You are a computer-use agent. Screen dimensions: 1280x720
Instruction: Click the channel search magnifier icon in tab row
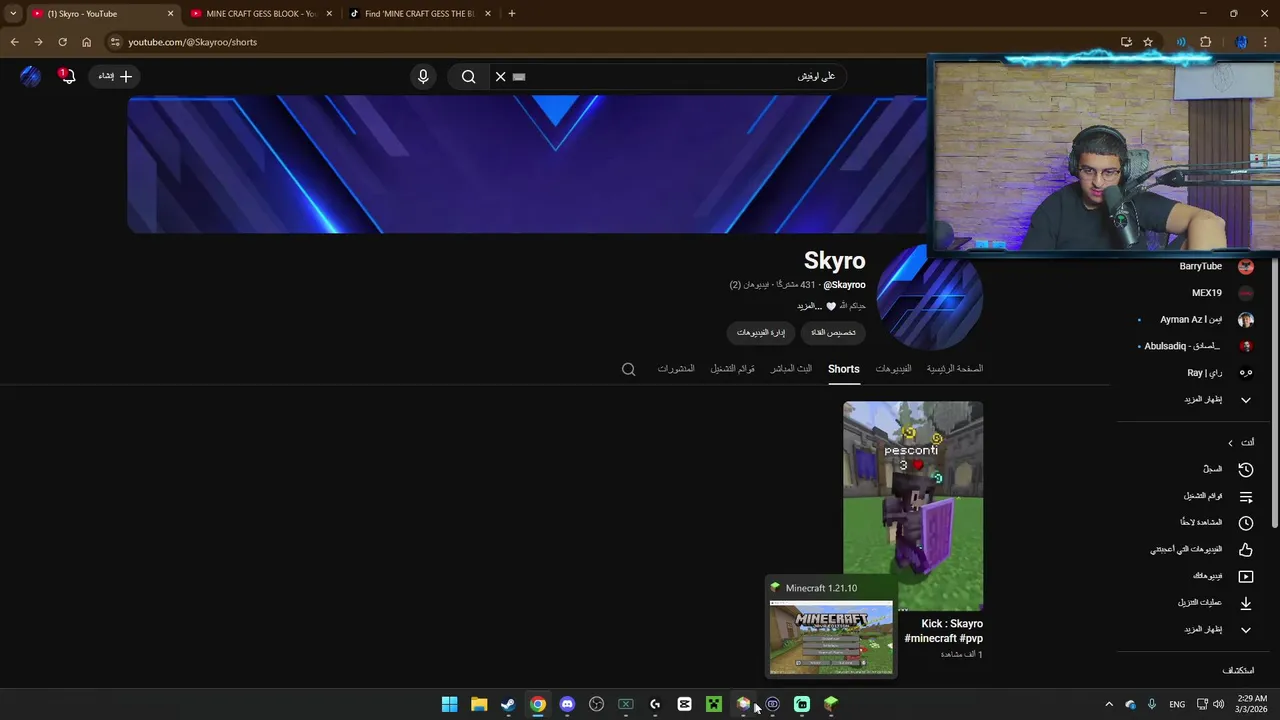628,369
